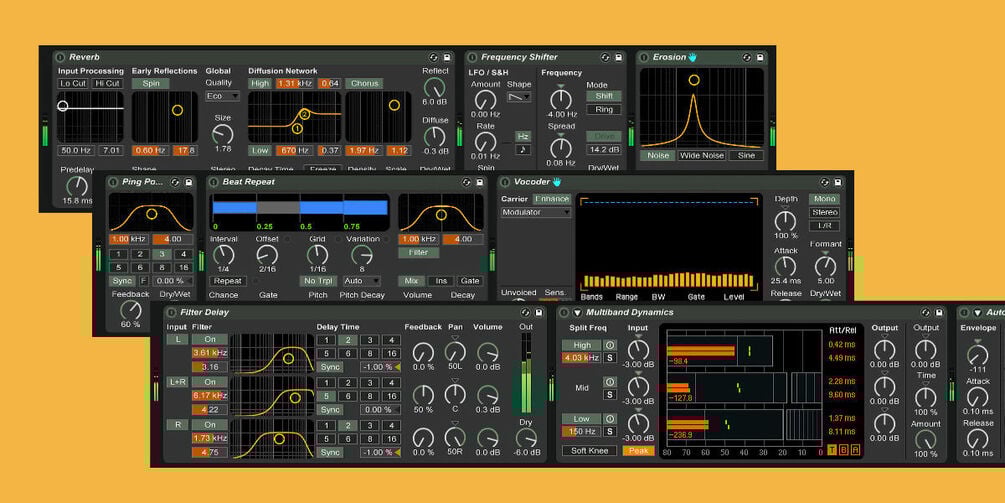Toggle Multiband Dynamics device activator

(x=564, y=313)
